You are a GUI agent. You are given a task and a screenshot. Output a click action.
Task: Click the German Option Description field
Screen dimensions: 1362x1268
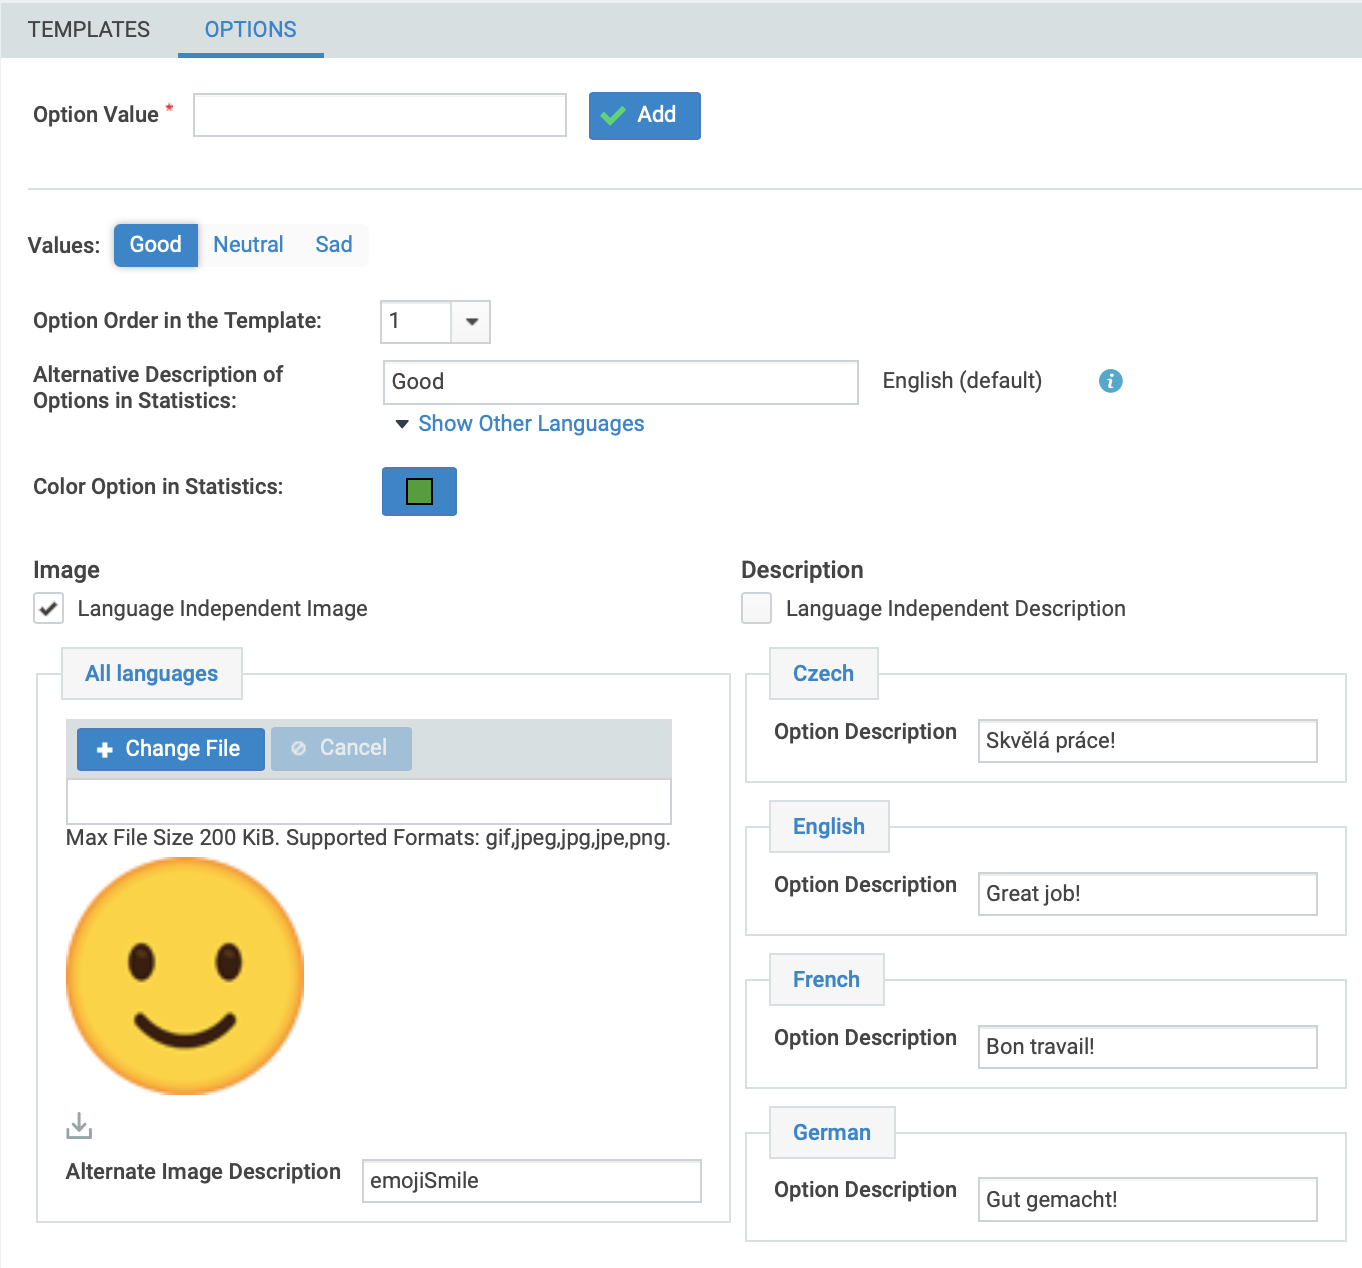pyautogui.click(x=1148, y=1200)
